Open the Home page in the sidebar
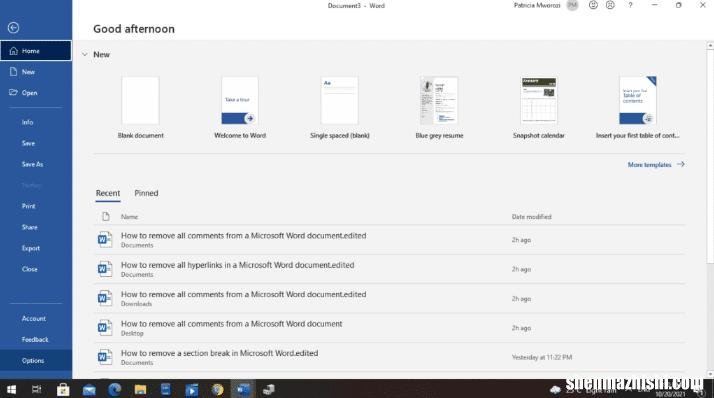The width and height of the screenshot is (714, 398). point(36,51)
